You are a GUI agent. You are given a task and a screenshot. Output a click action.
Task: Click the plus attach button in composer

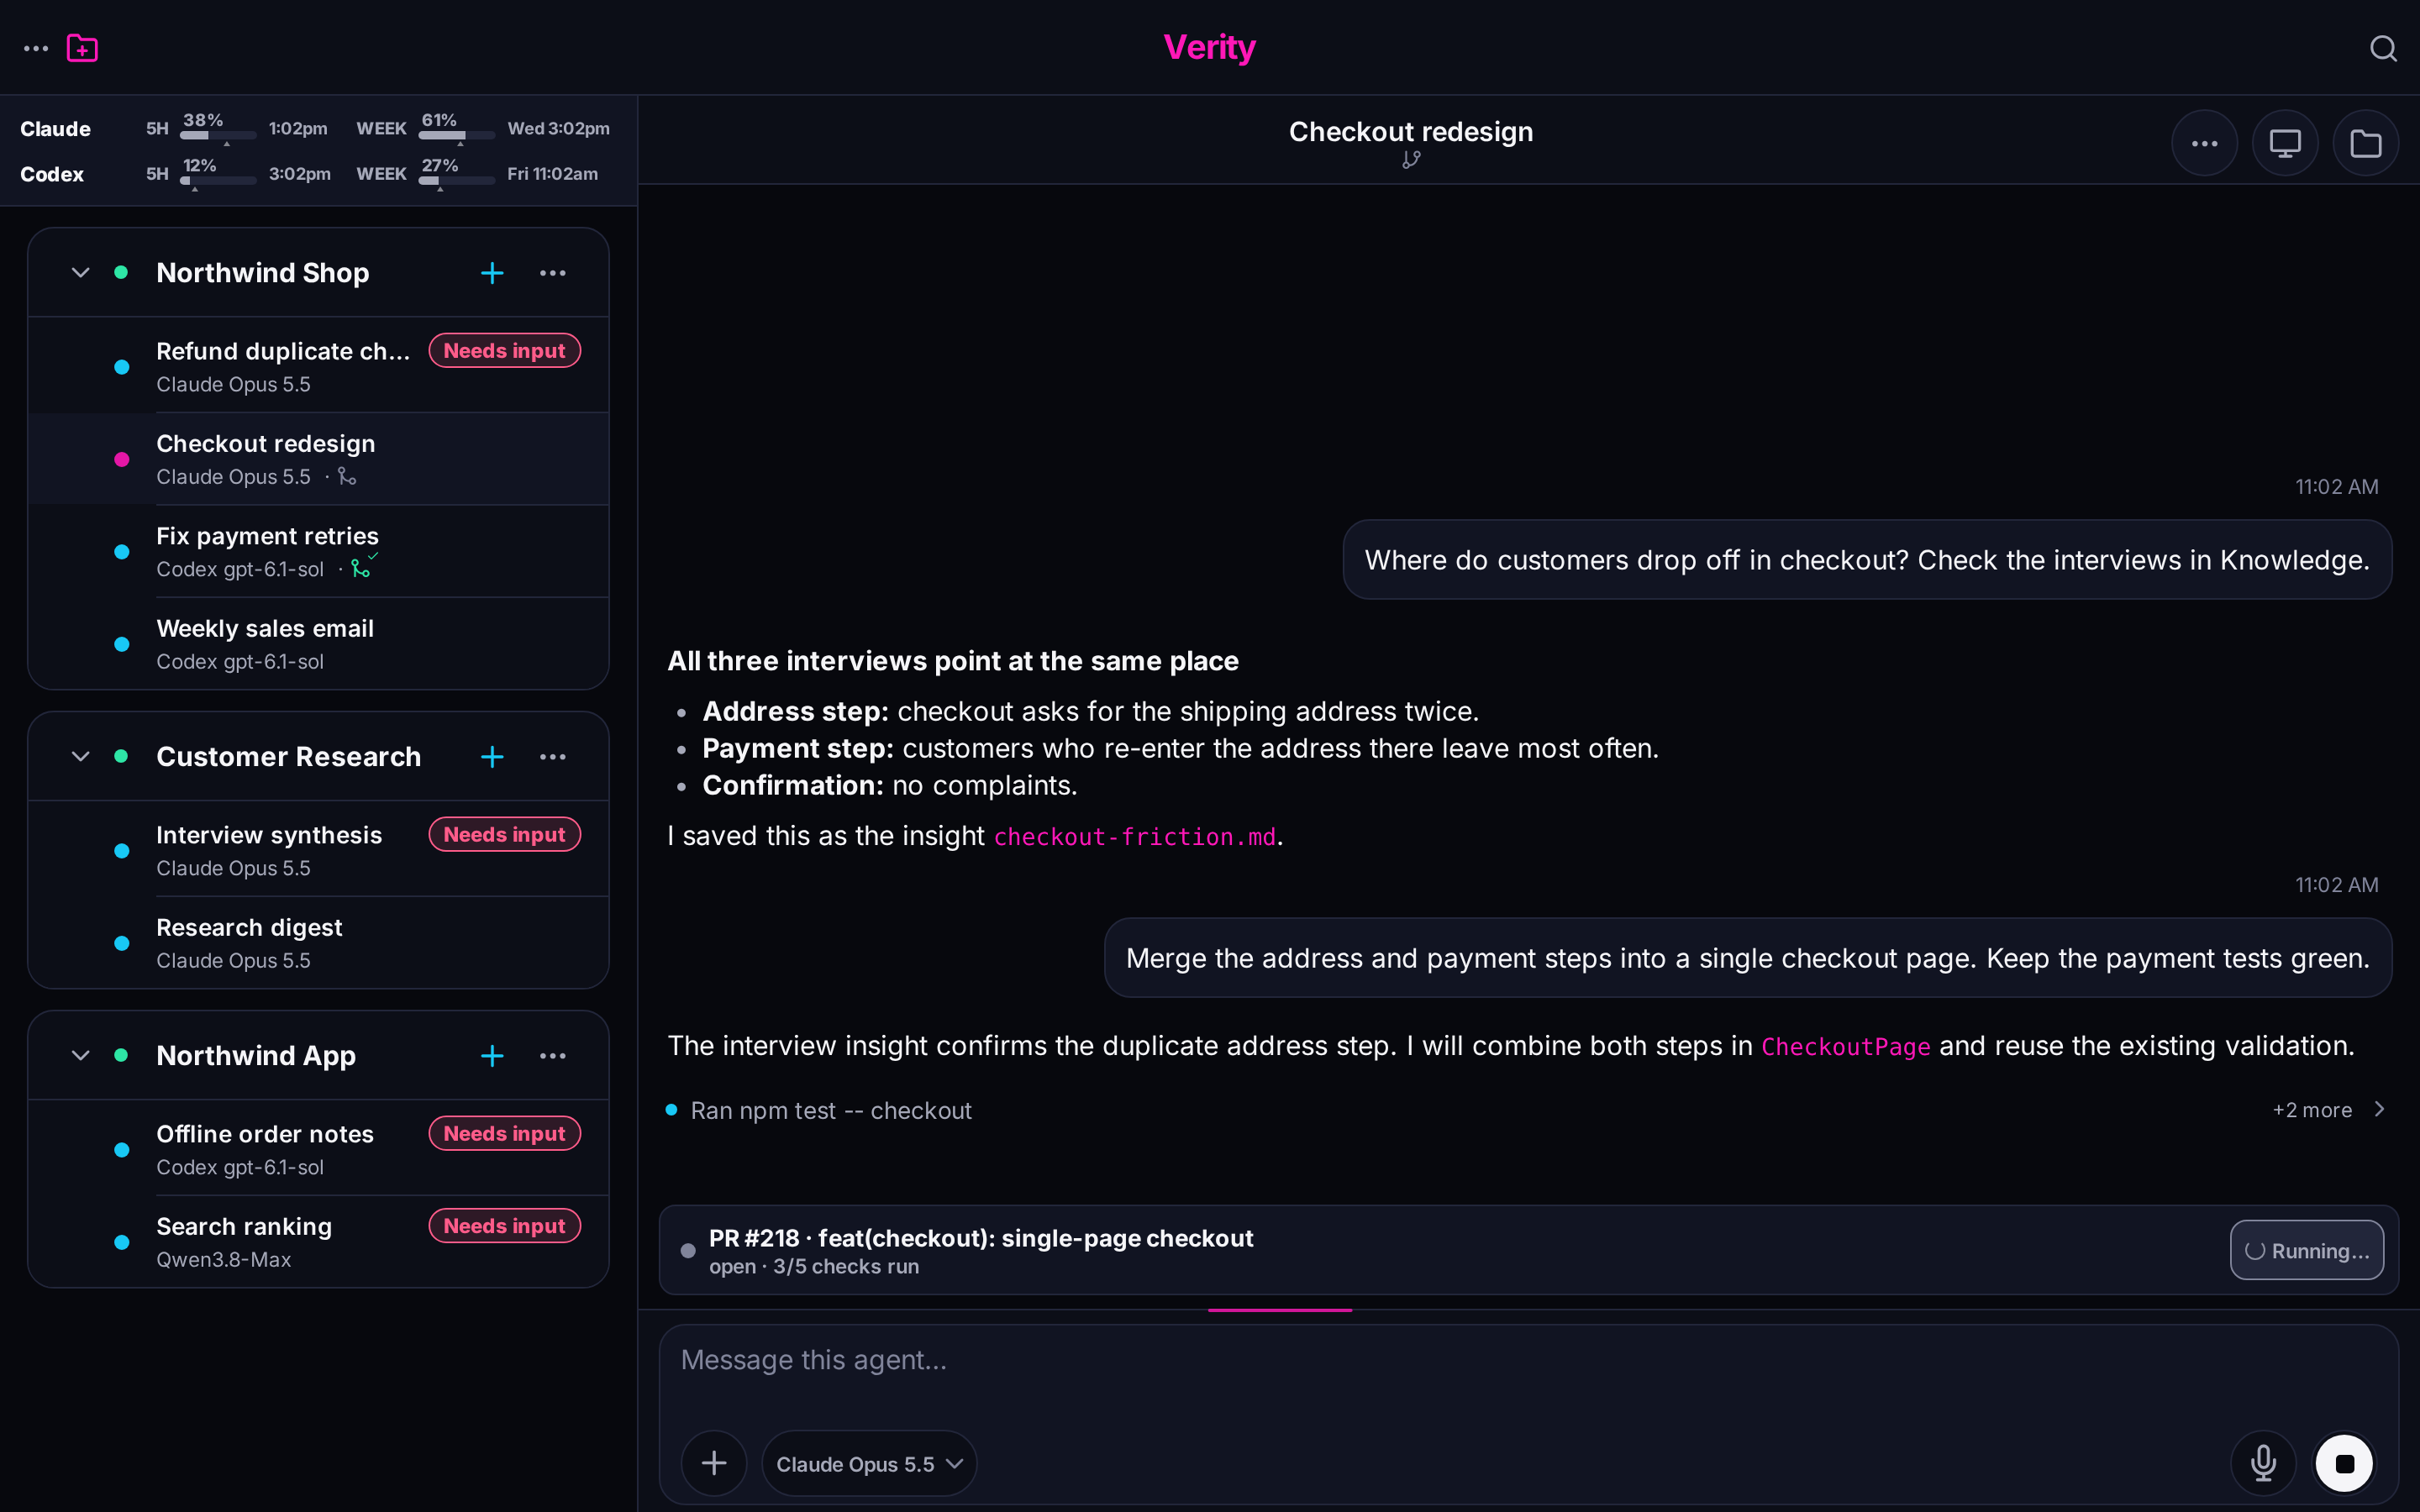(714, 1463)
